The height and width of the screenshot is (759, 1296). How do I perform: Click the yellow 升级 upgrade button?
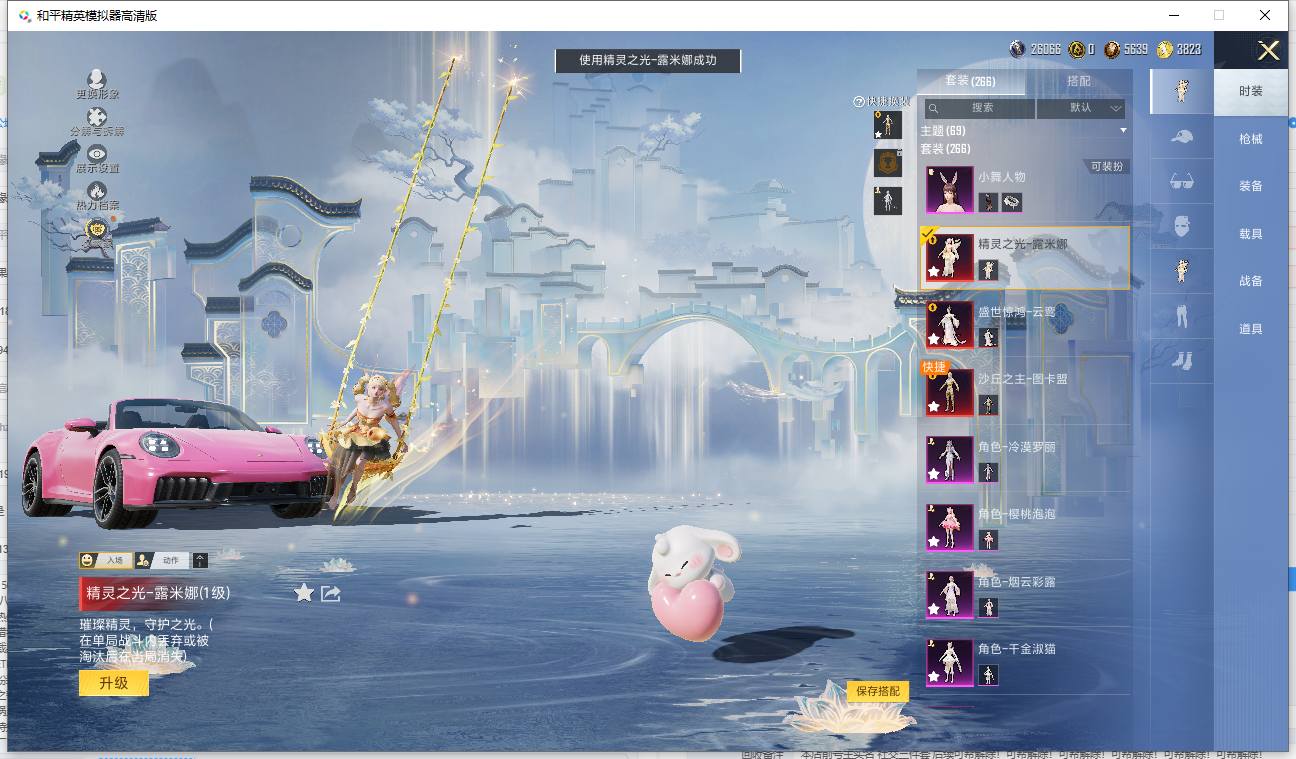[114, 683]
